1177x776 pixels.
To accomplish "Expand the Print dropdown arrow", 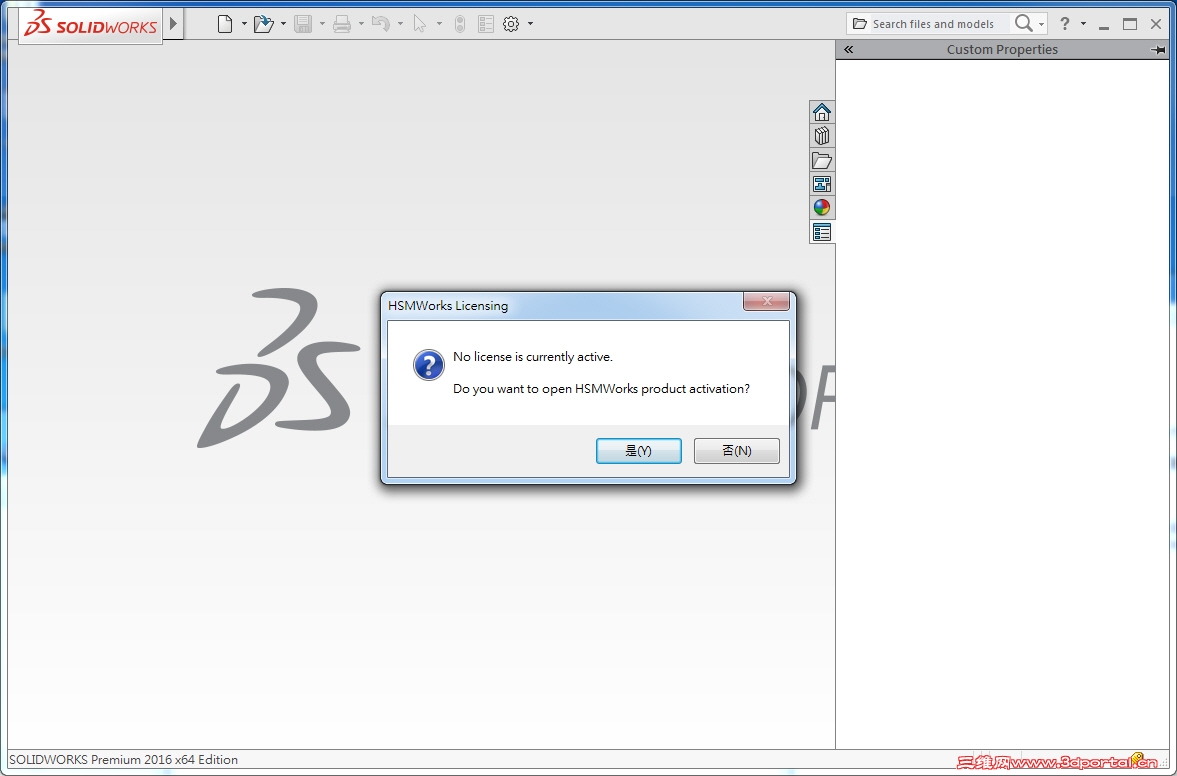I will 361,24.
